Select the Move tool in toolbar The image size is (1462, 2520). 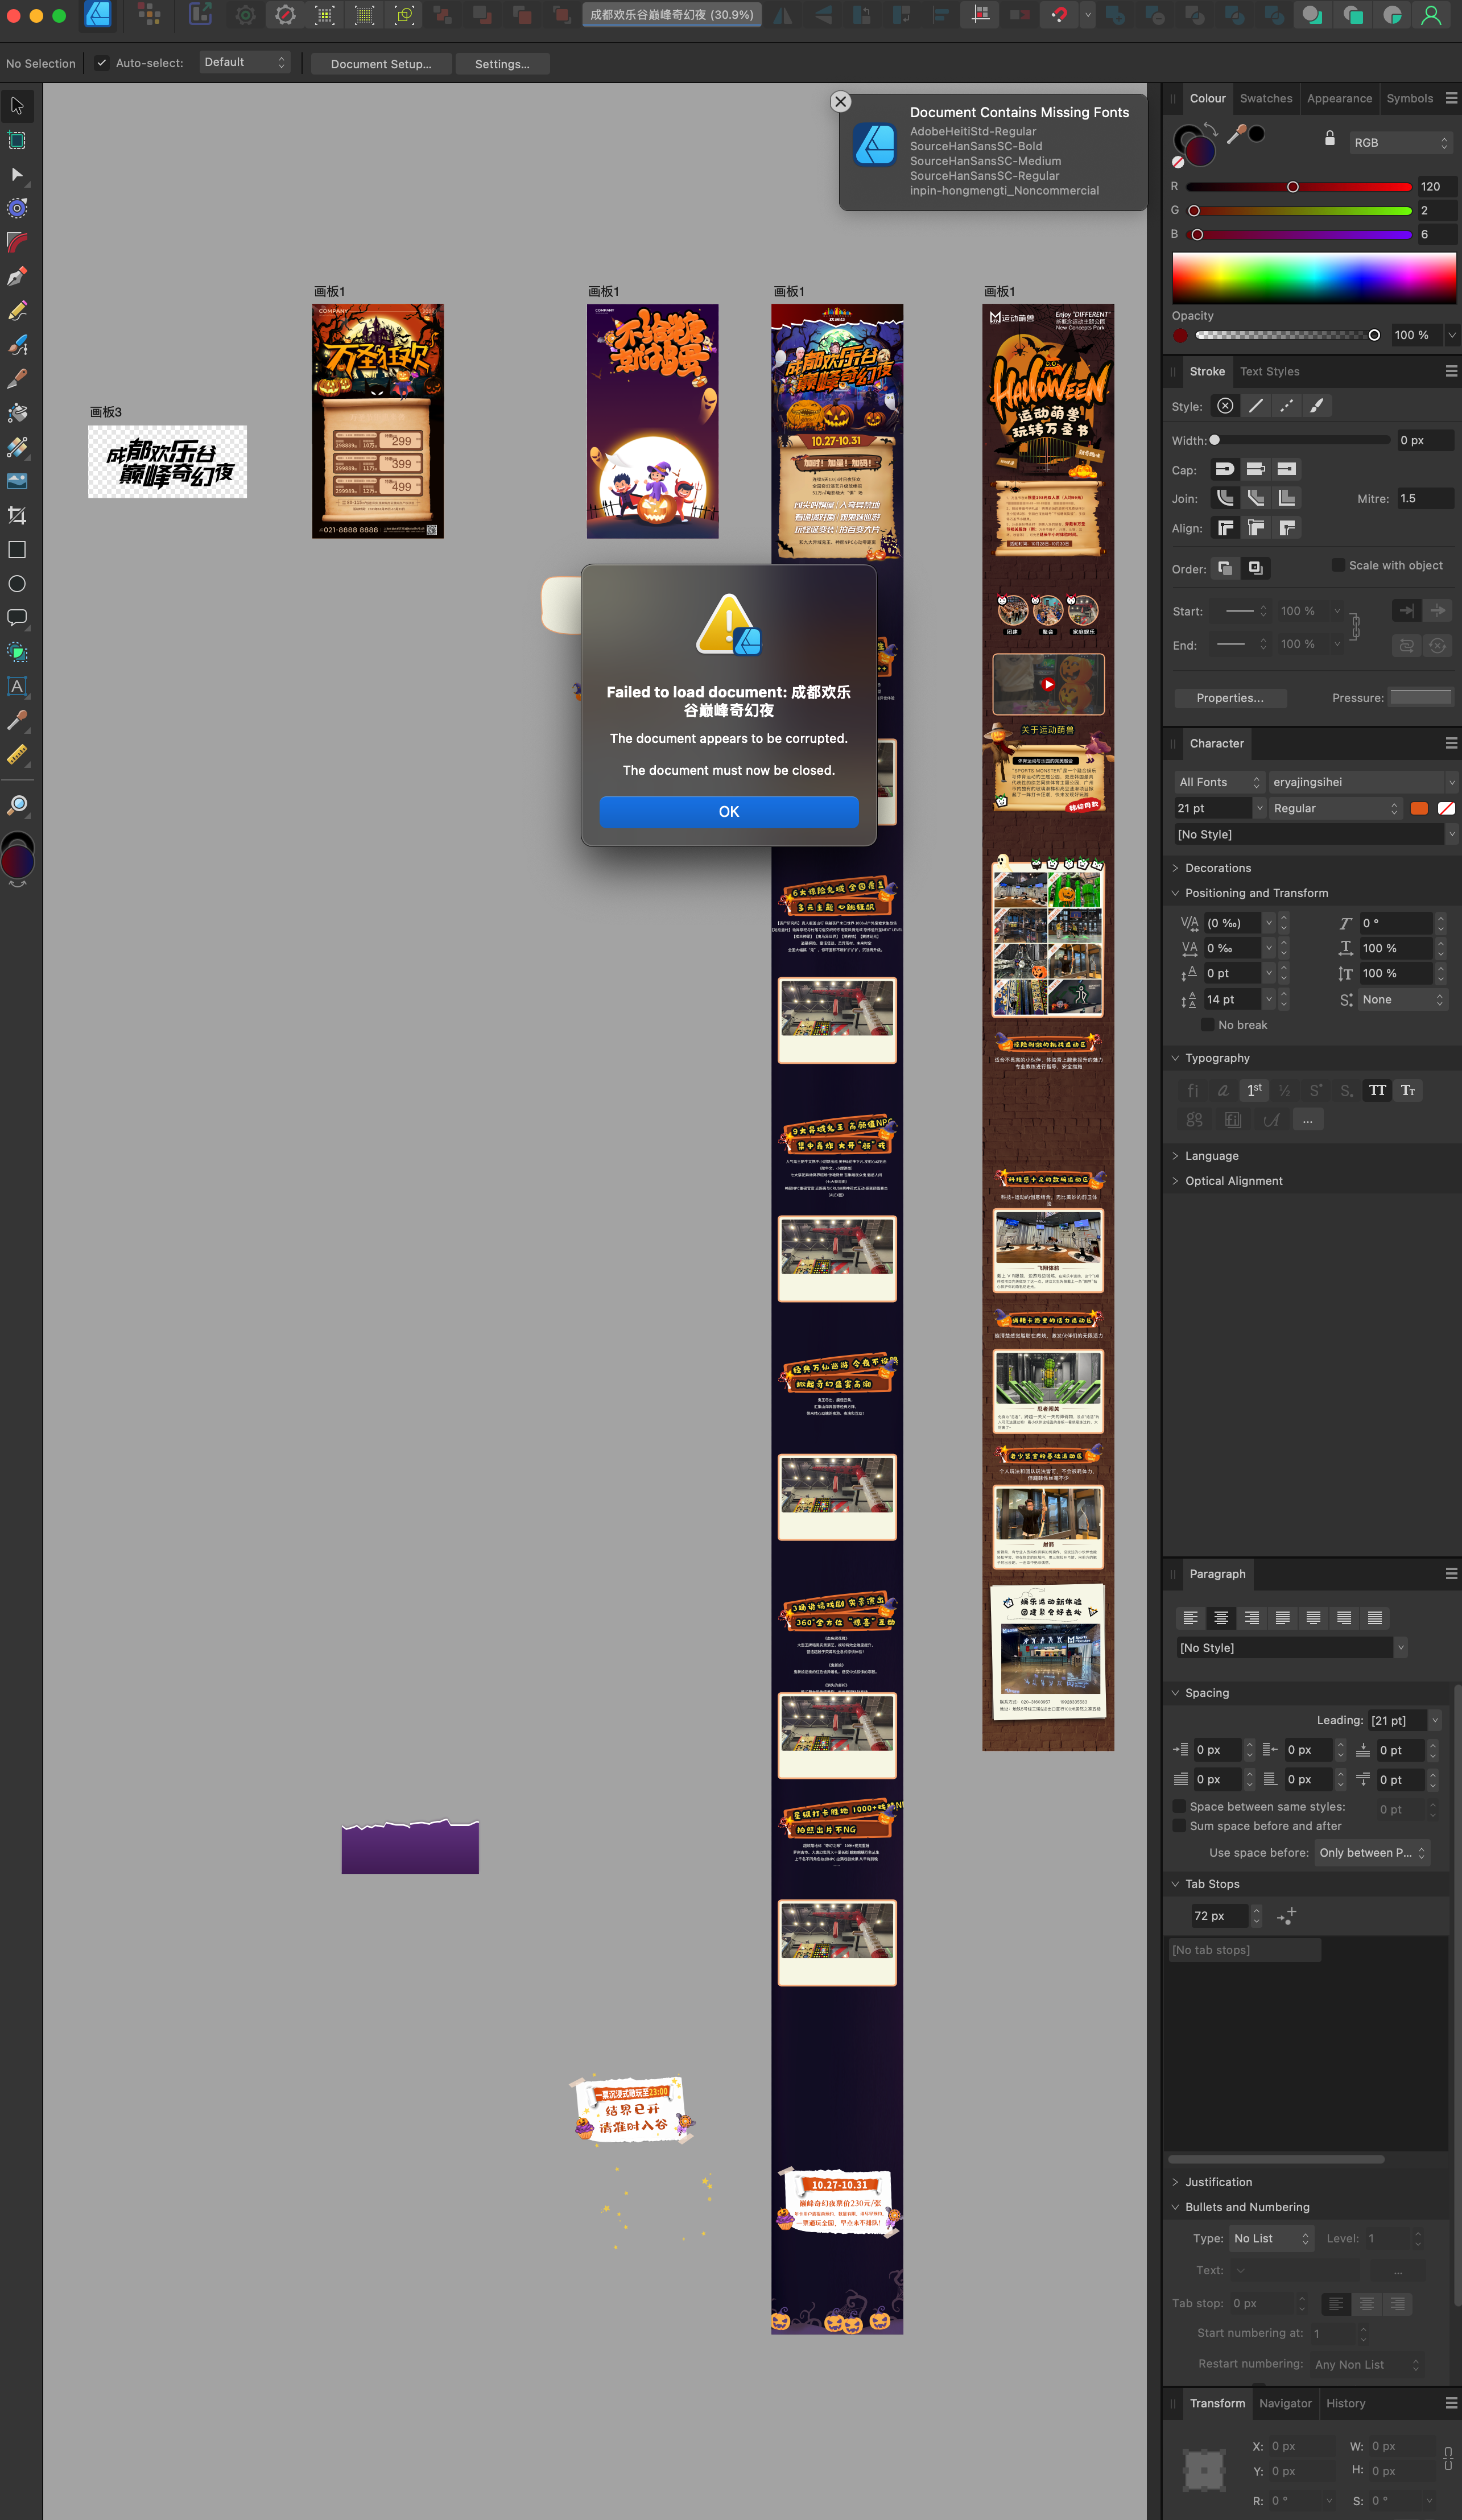click(x=17, y=106)
